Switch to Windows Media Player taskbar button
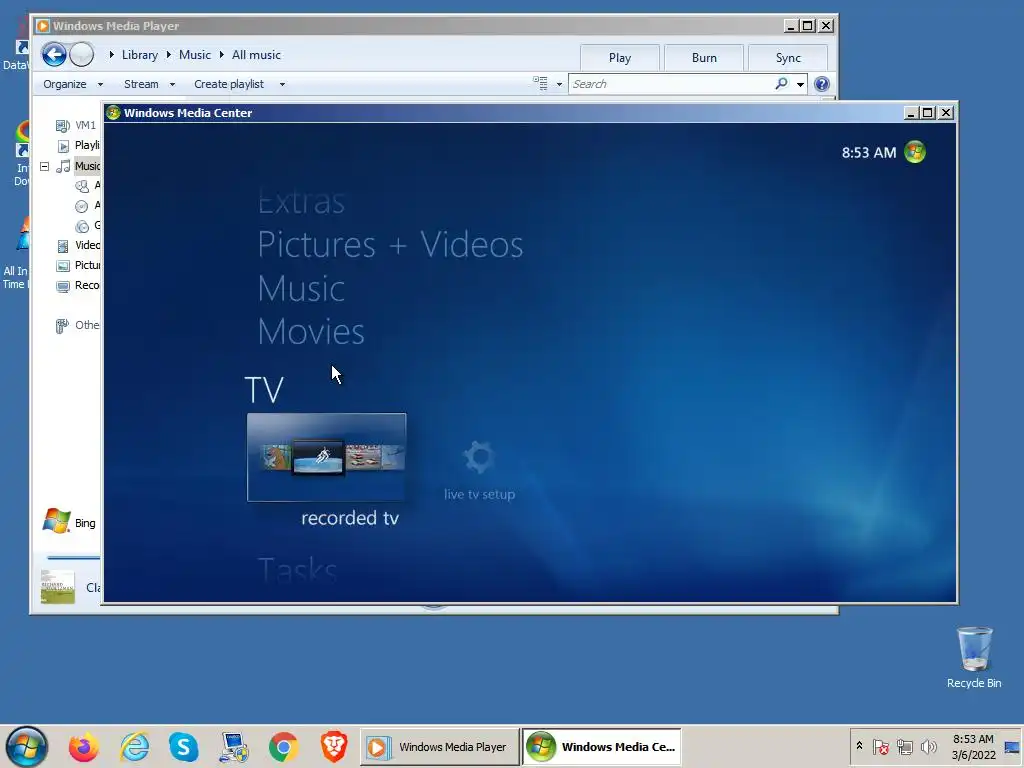This screenshot has height=768, width=1024. 440,746
